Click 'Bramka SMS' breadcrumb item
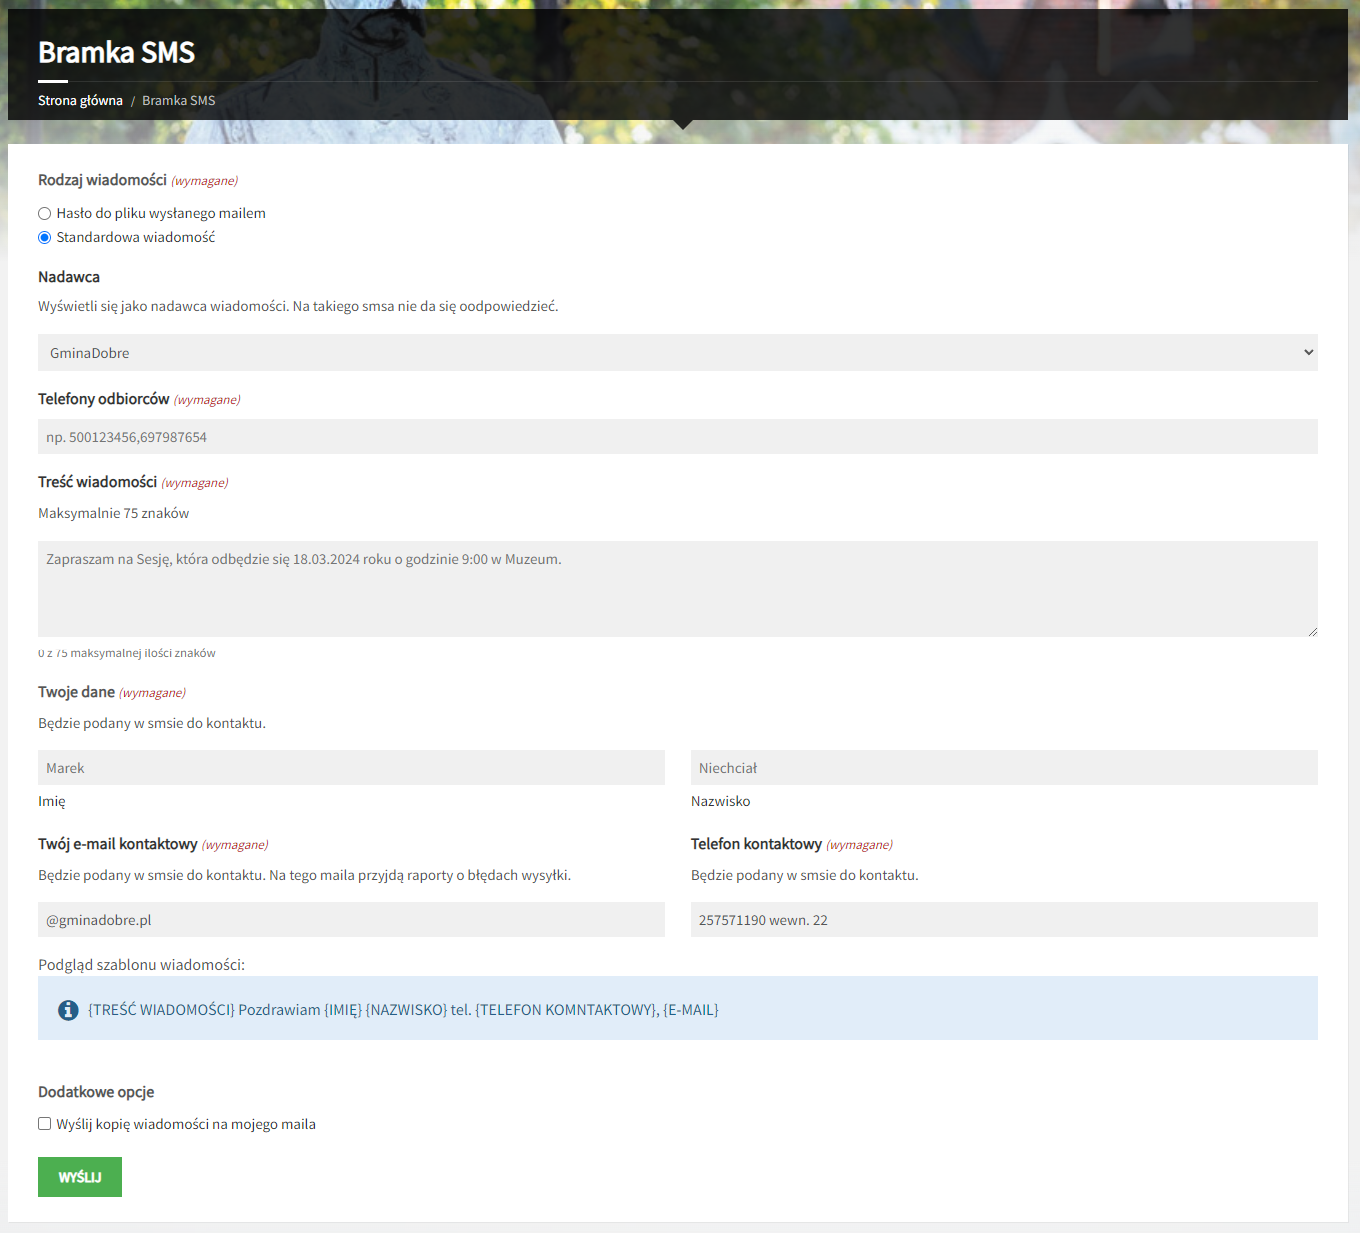The image size is (1360, 1233). (178, 100)
